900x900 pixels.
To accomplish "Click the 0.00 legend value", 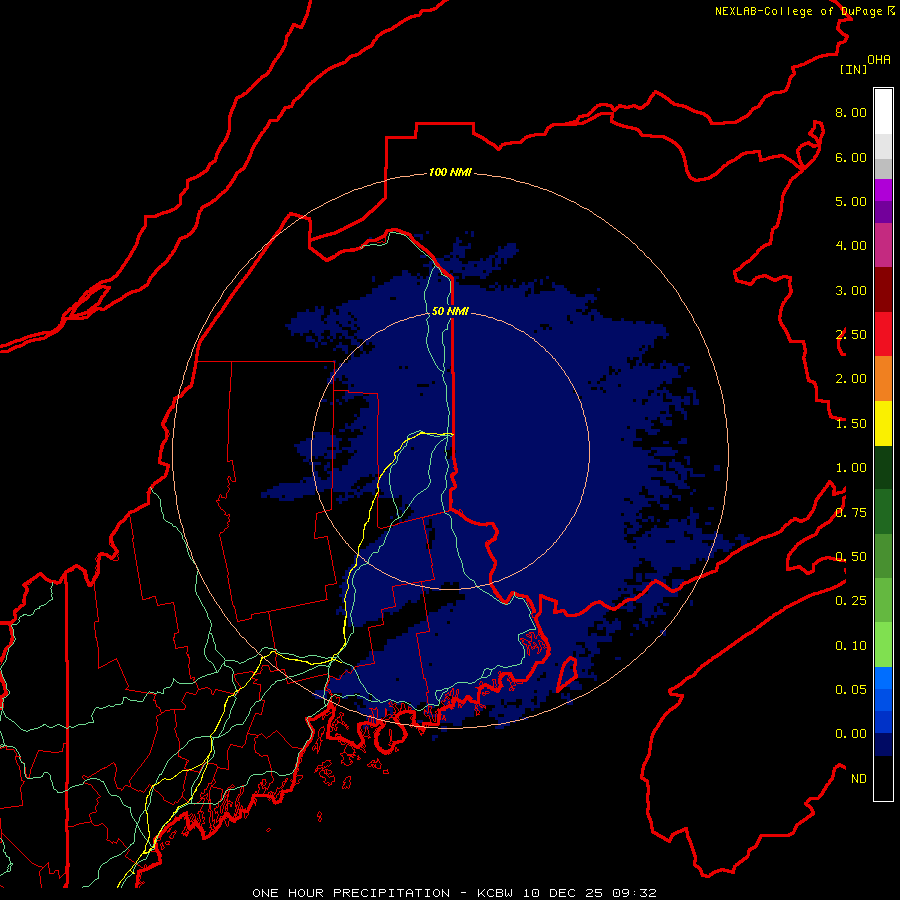I will 851,734.
